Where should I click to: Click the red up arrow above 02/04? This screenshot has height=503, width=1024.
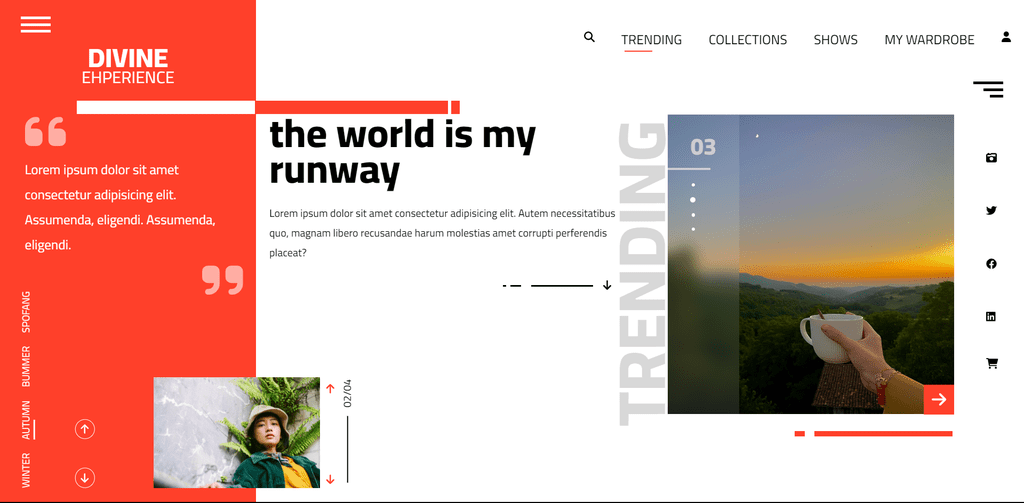(x=330, y=388)
